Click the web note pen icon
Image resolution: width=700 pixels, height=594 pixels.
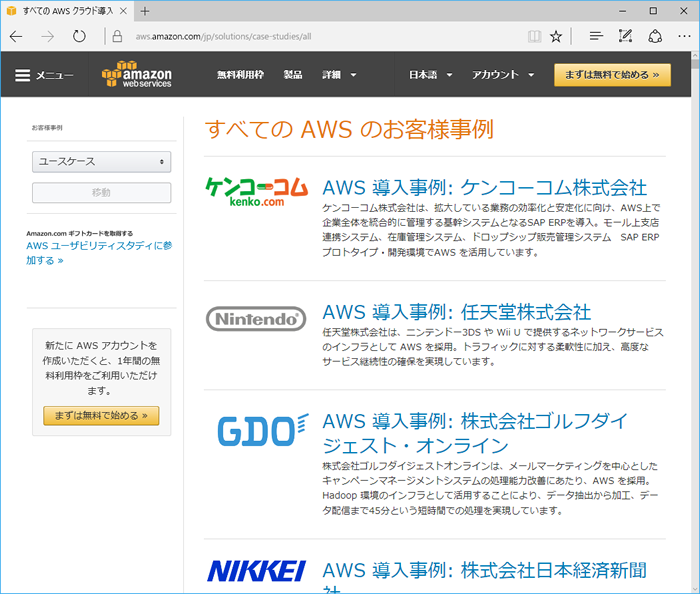(x=625, y=36)
